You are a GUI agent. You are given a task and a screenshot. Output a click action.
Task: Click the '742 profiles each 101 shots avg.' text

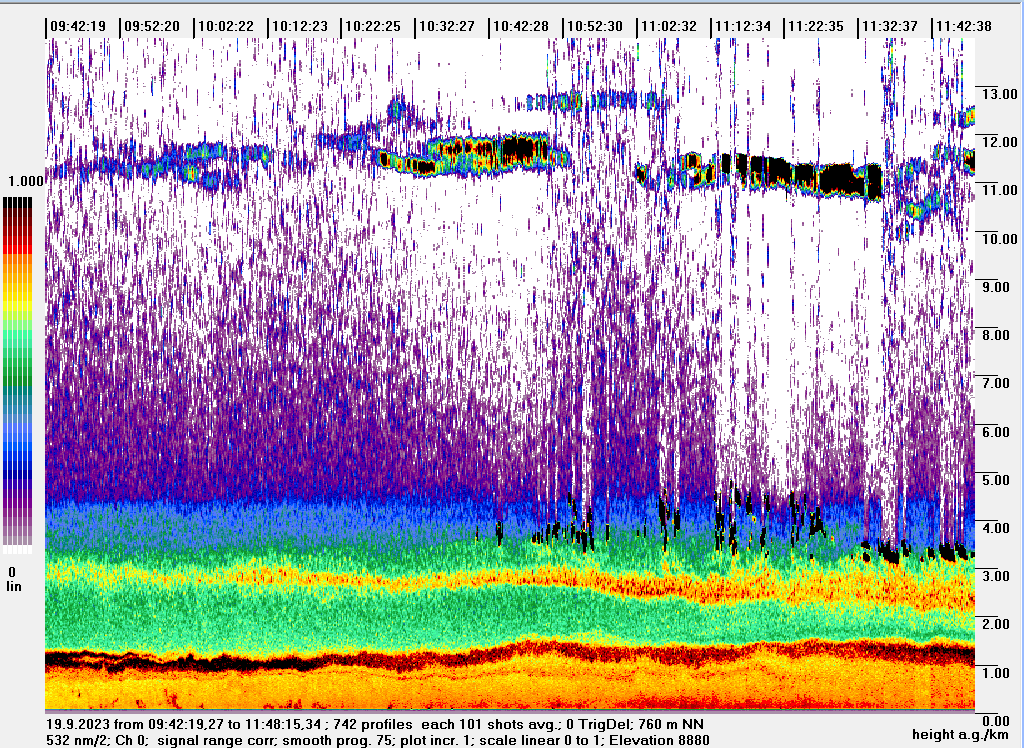pyautogui.click(x=449, y=724)
